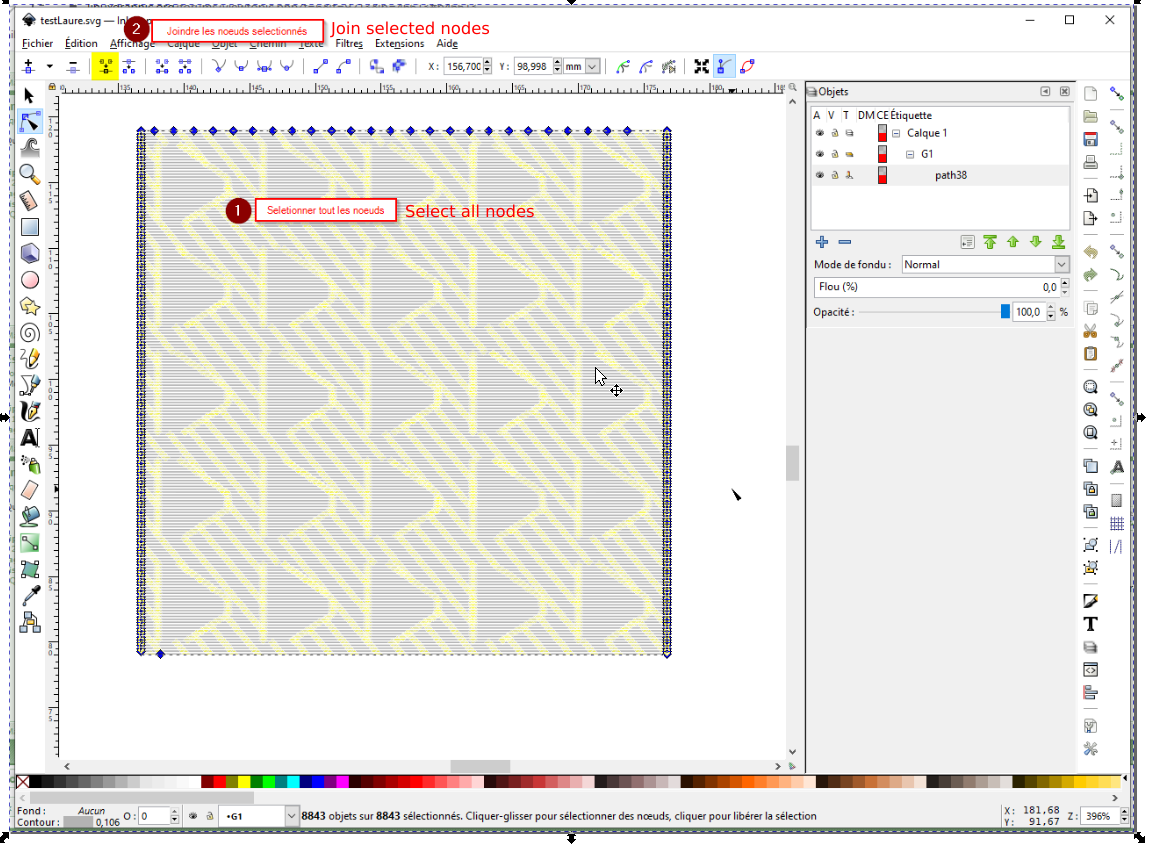
Task: Select the Spiral drawing tool
Action: point(30,332)
